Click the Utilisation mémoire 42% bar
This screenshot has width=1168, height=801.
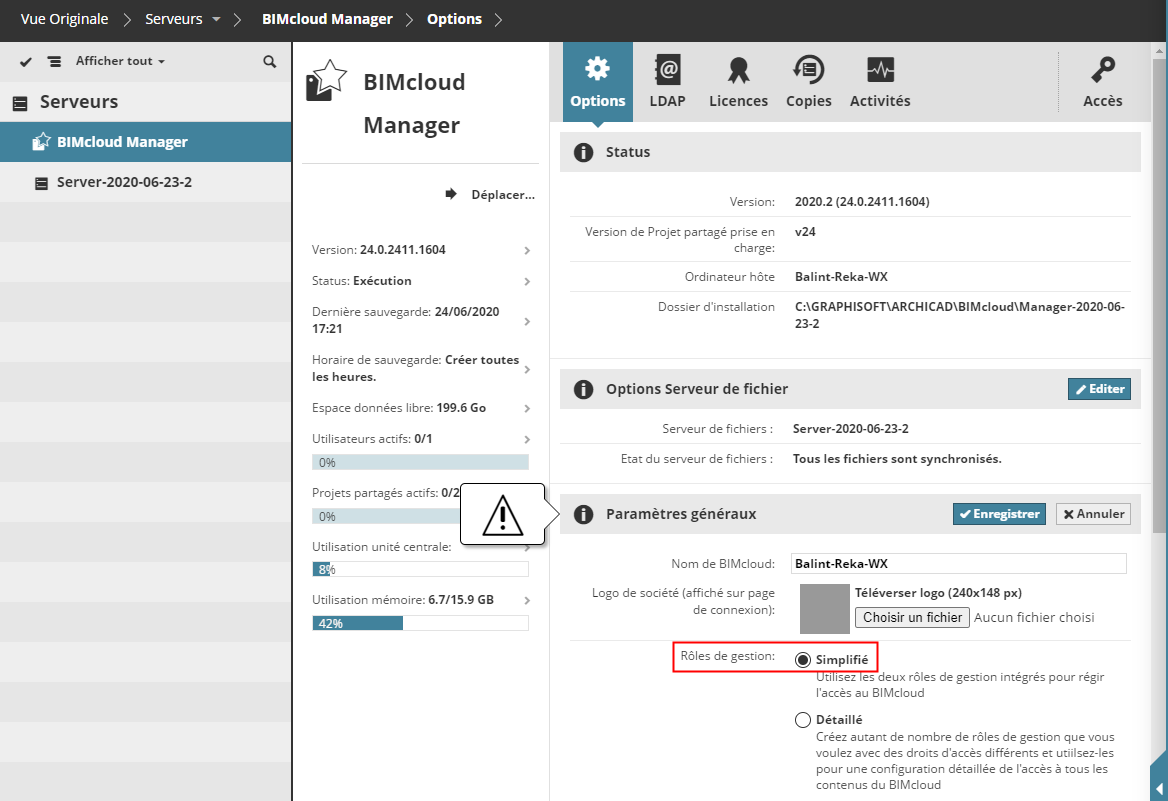click(420, 624)
